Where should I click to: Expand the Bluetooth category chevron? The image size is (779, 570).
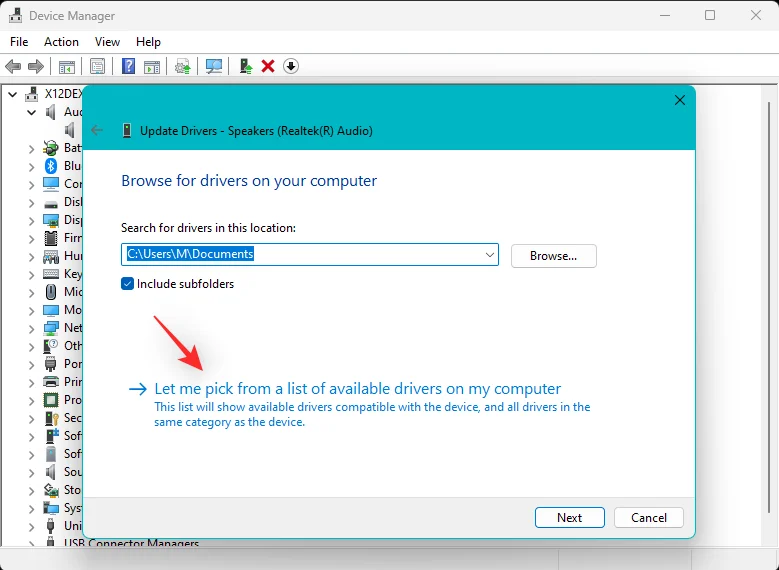(31, 166)
